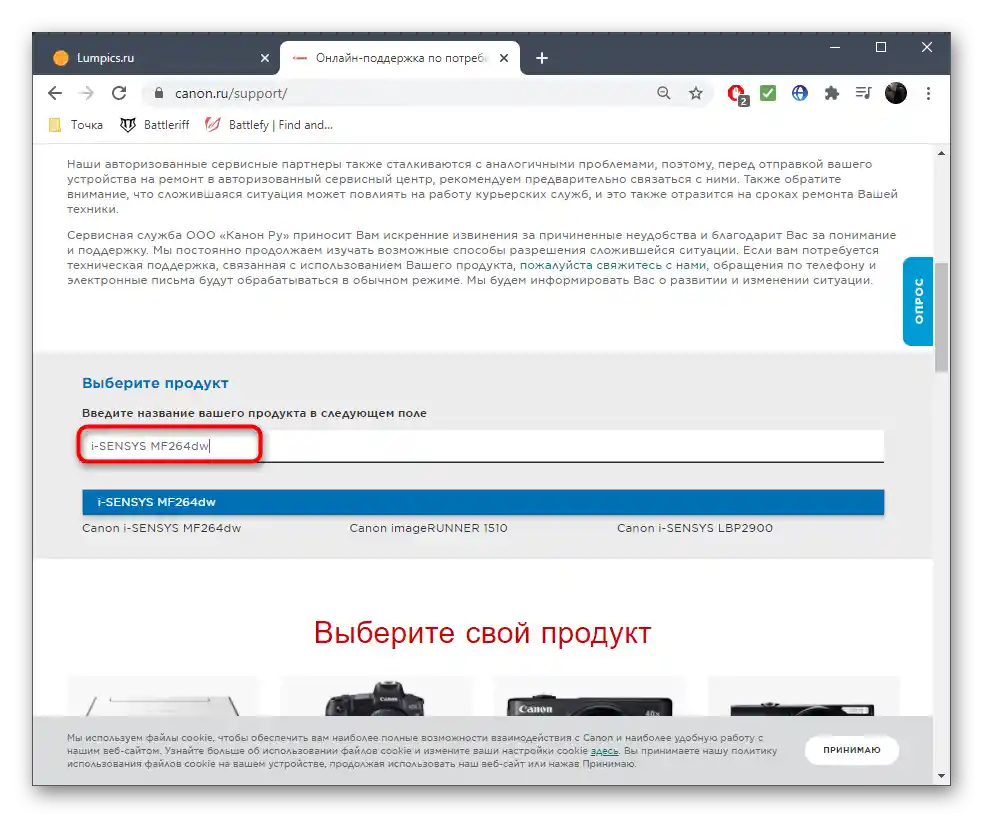
Task: Open a new browser tab
Action: [542, 58]
